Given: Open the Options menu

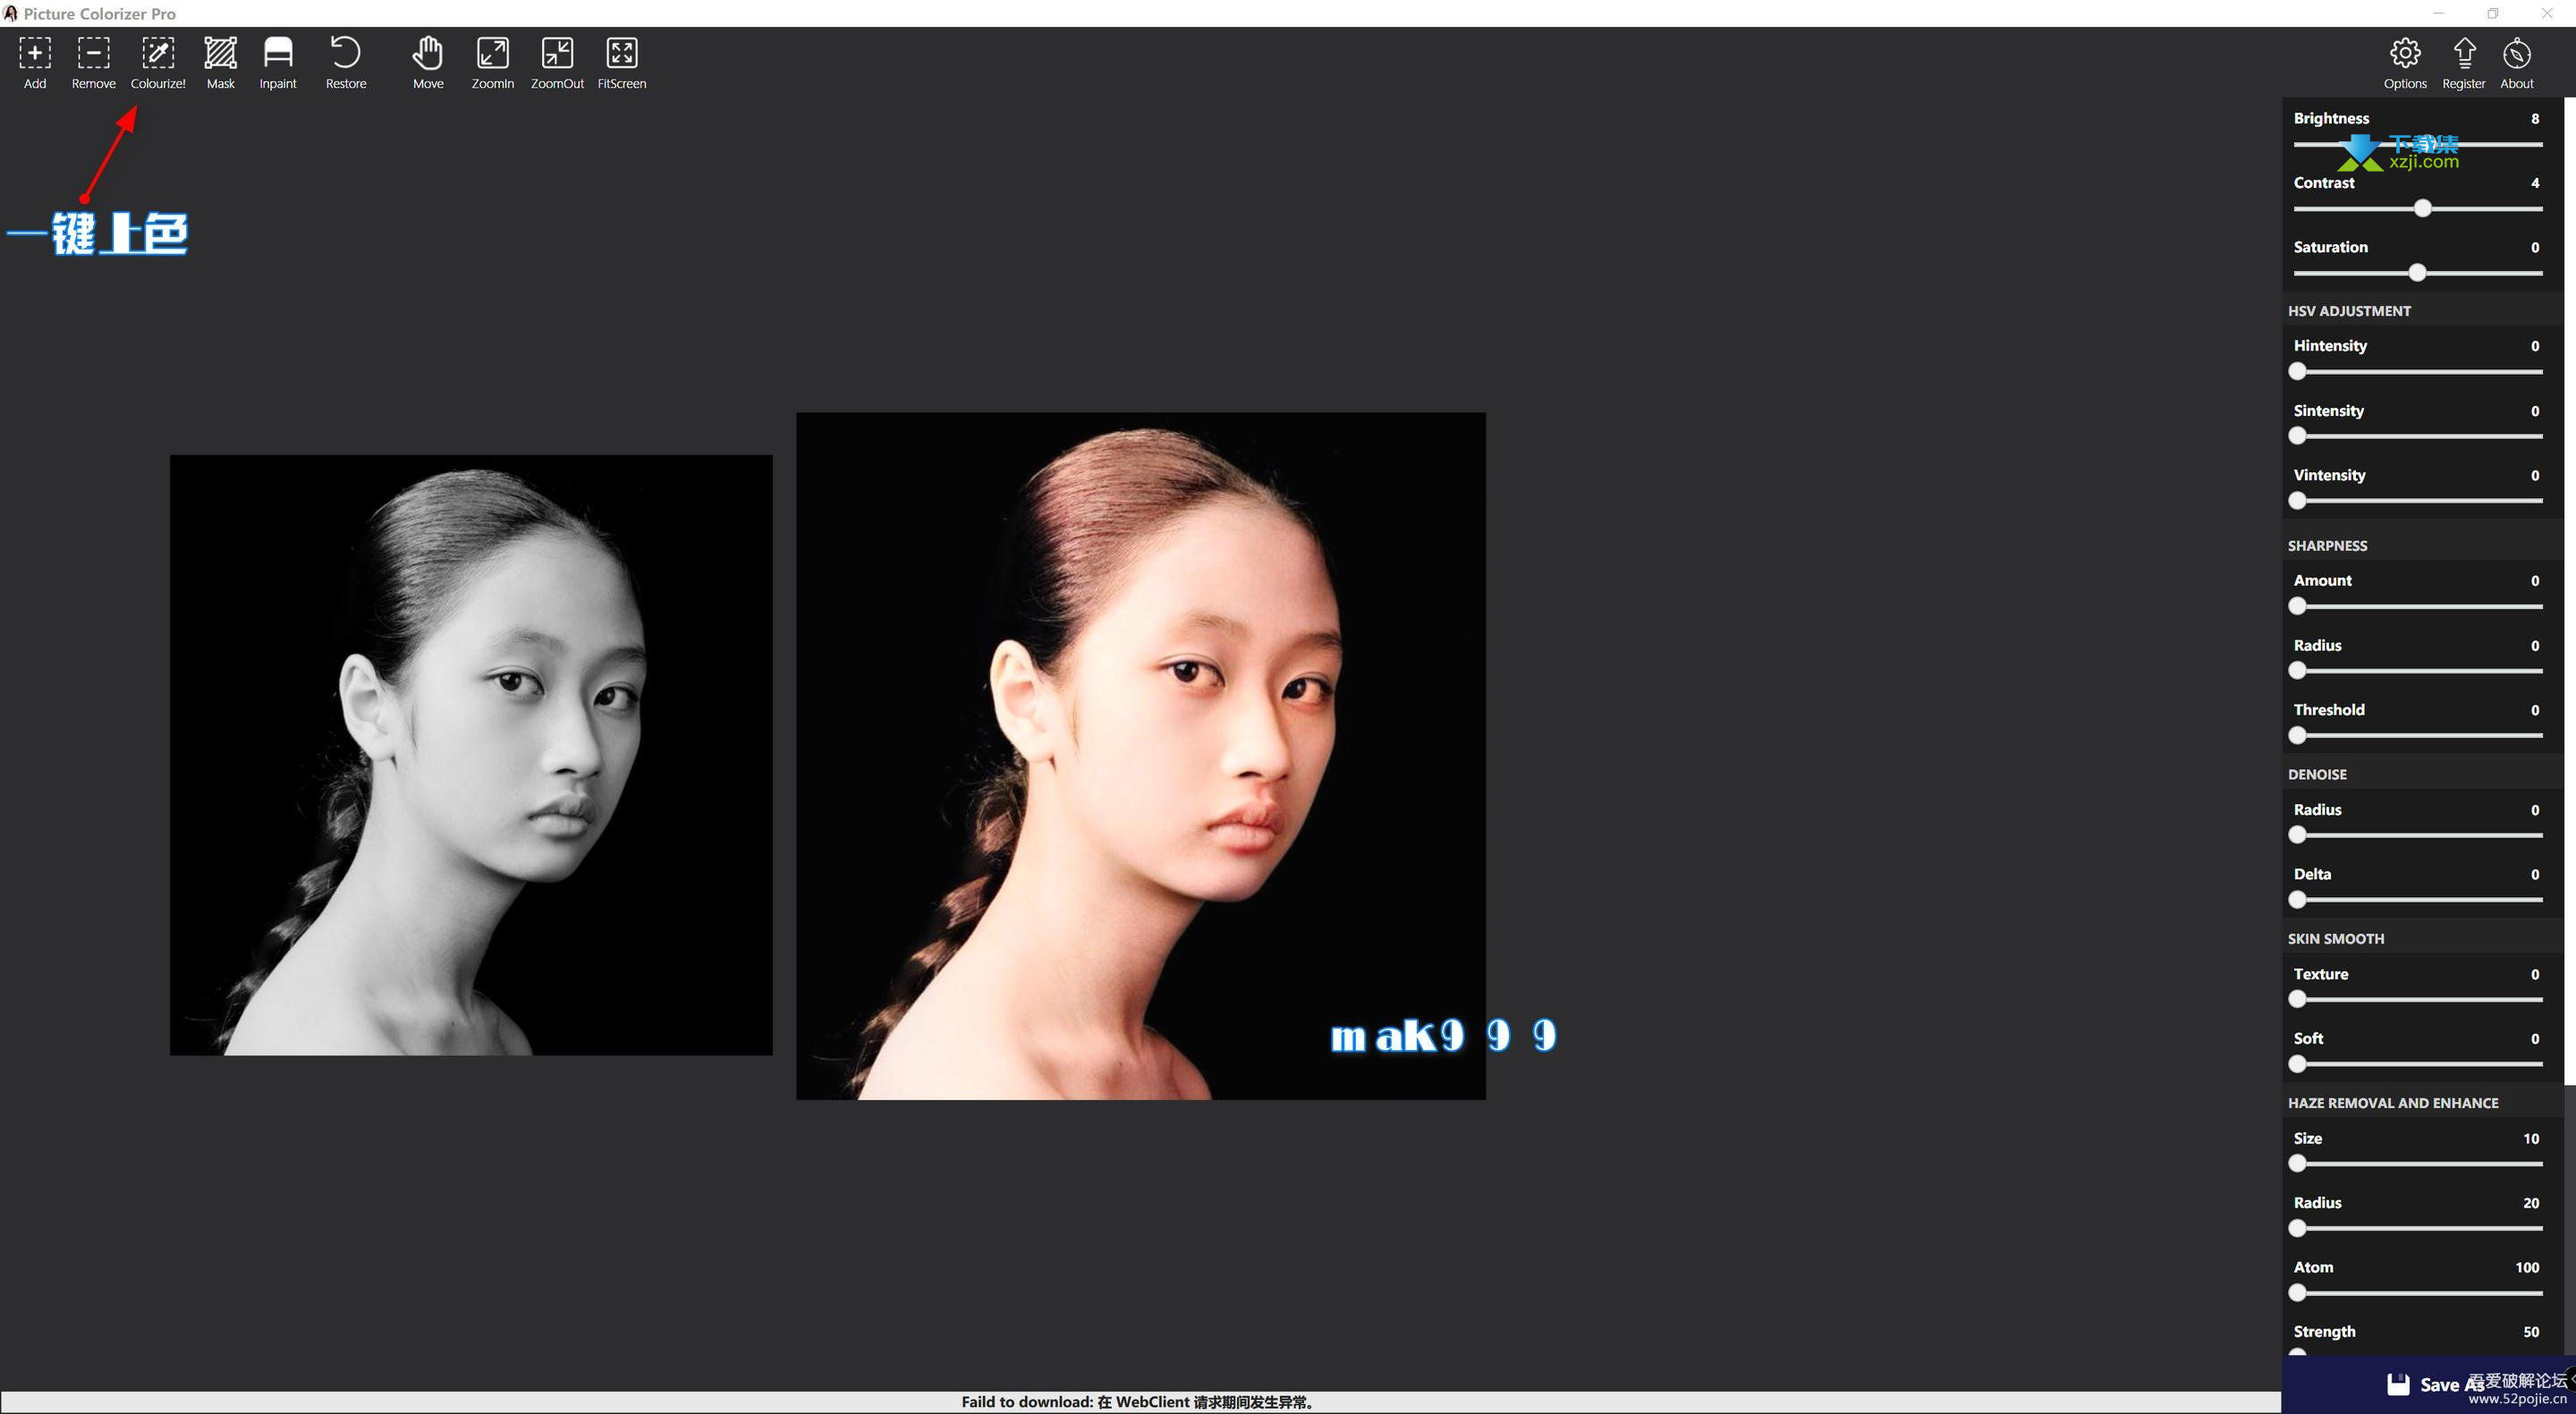Looking at the screenshot, I should 2405,61.
